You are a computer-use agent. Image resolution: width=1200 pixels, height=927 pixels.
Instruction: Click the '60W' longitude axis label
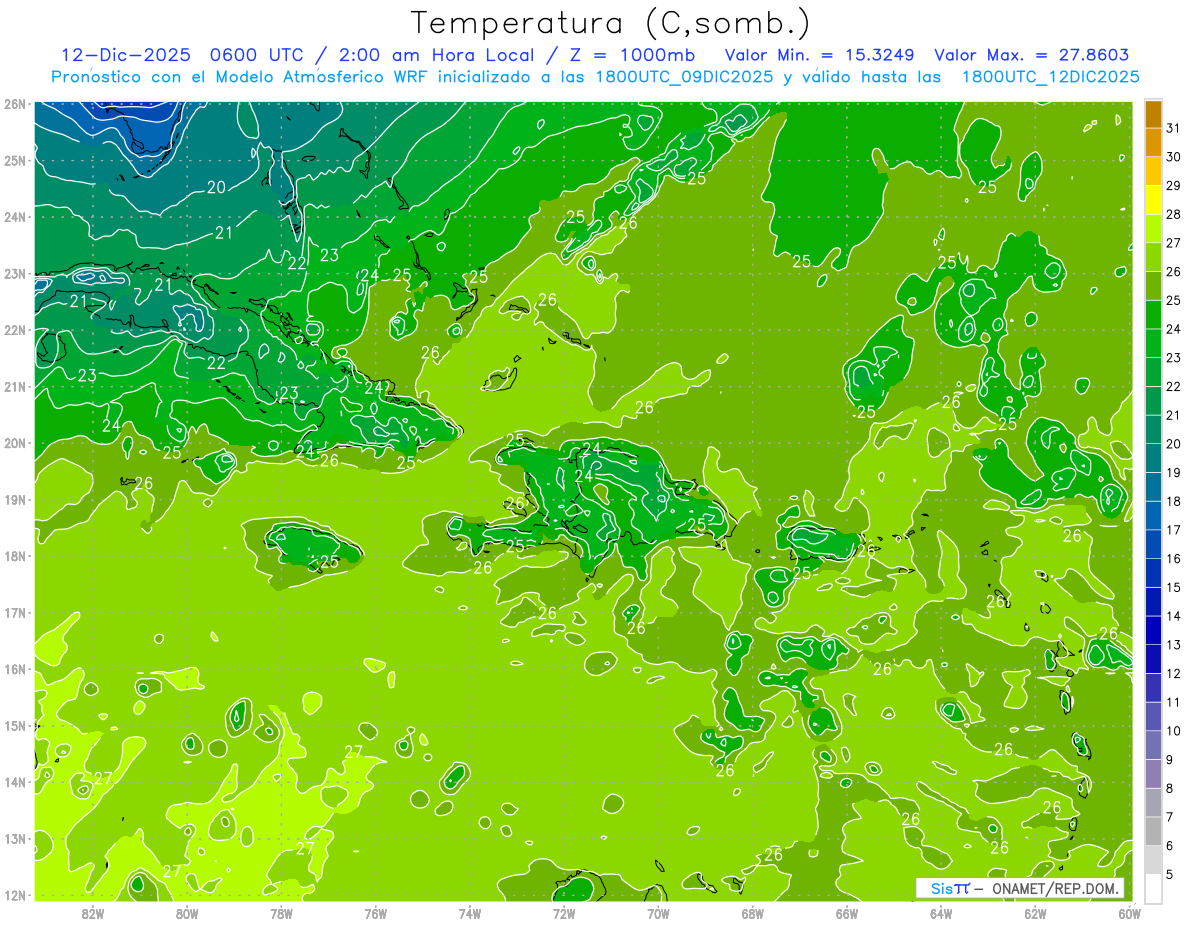1129,913
